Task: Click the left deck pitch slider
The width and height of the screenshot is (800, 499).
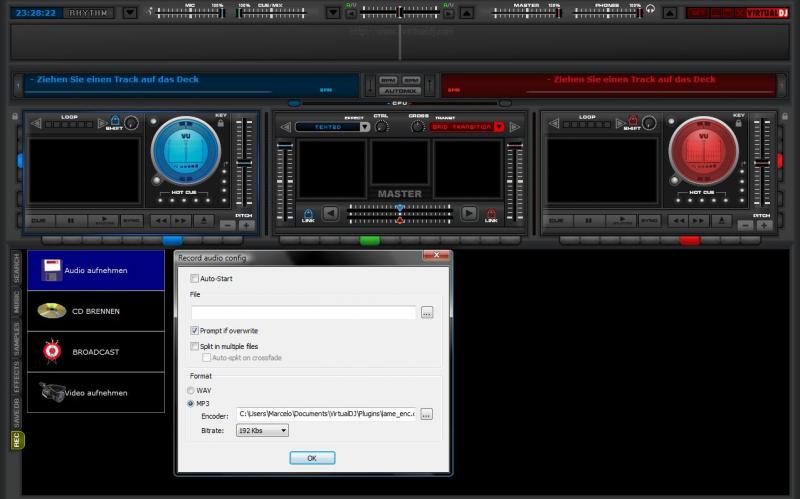Action: pyautogui.click(x=244, y=163)
